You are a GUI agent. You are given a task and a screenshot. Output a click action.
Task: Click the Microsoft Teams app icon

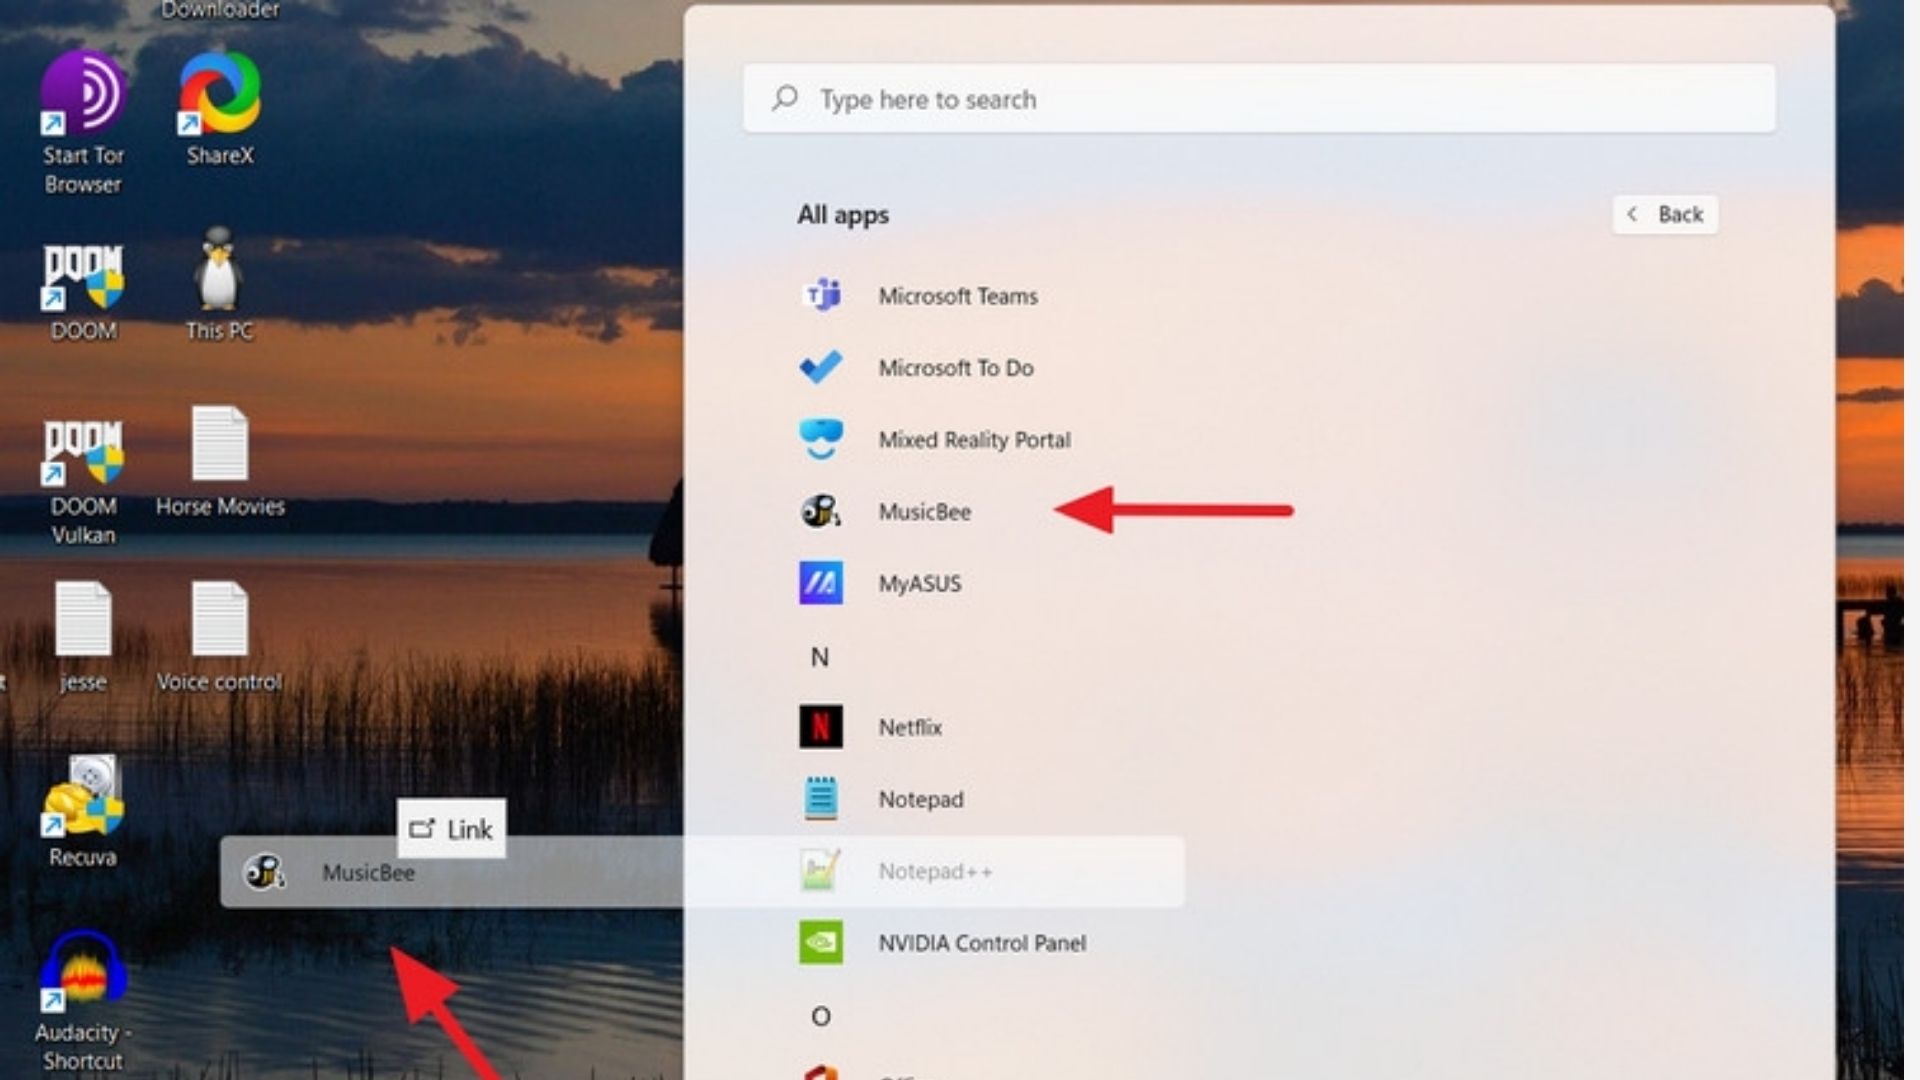821,295
